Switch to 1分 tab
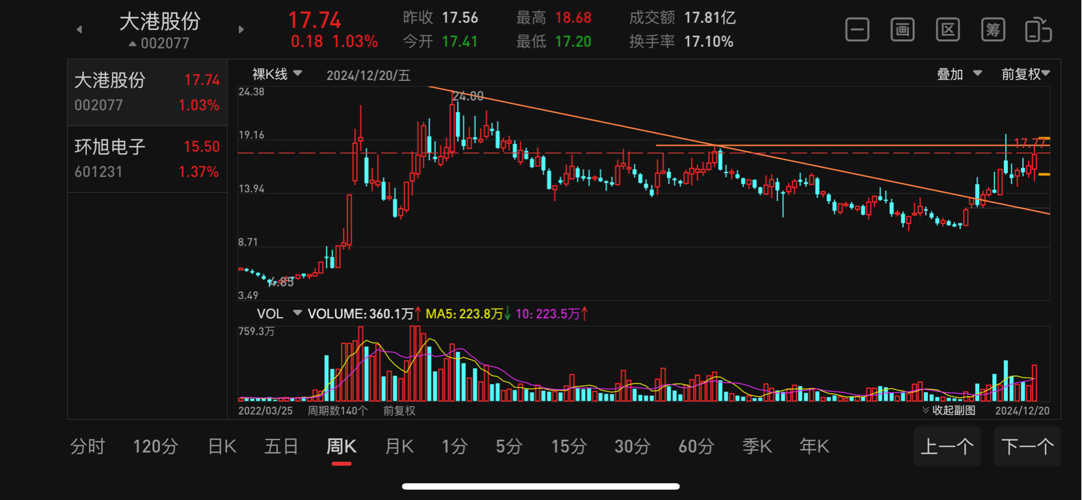1082x500 pixels. (454, 446)
